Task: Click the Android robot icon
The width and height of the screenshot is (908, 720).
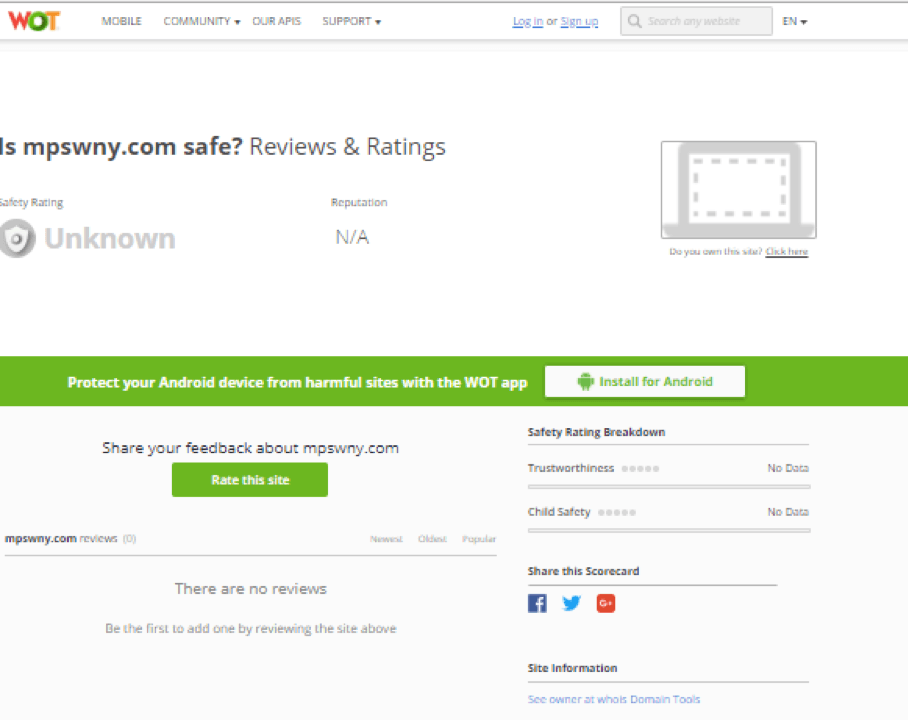Action: pyautogui.click(x=585, y=381)
